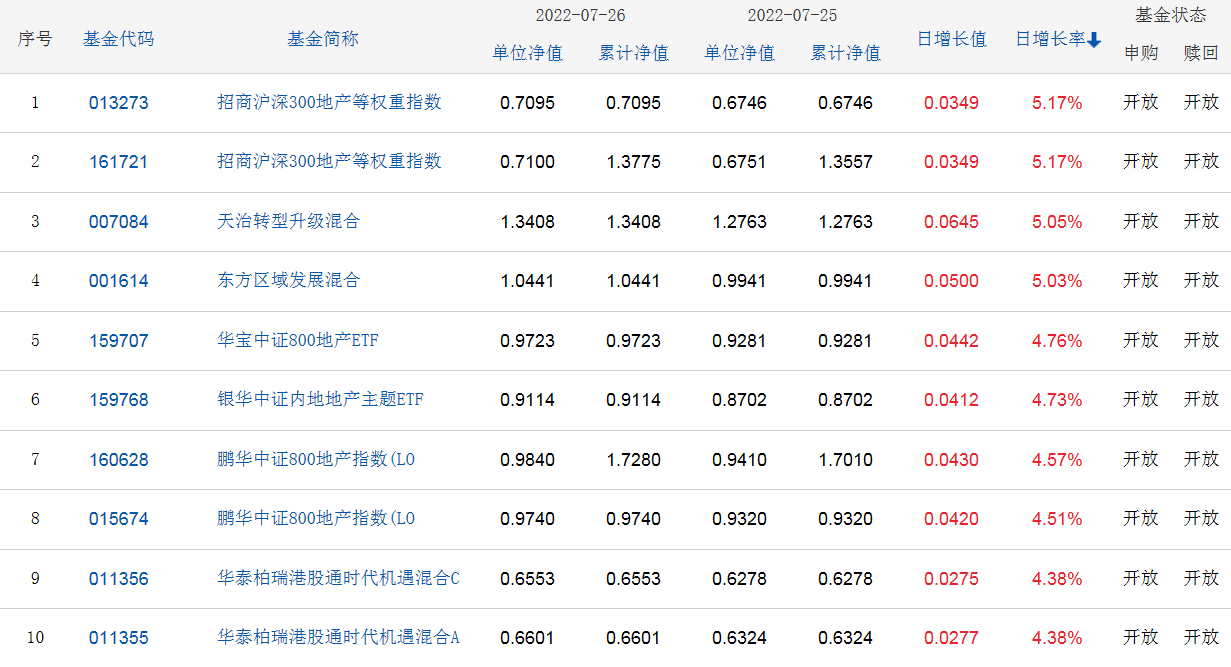This screenshot has height=667, width=1231.
Task: Open 华宝中证800地产ETF fund name
Action: pyautogui.click(x=298, y=340)
